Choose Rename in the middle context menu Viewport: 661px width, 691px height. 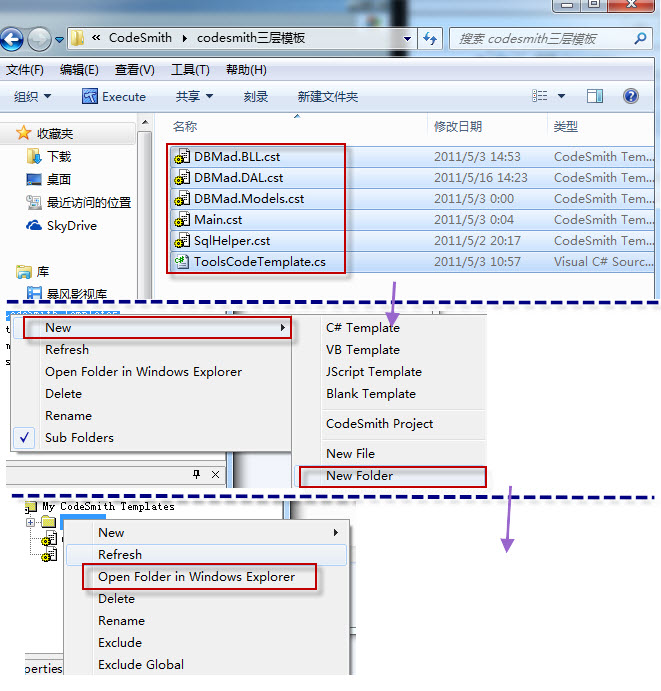click(x=69, y=416)
